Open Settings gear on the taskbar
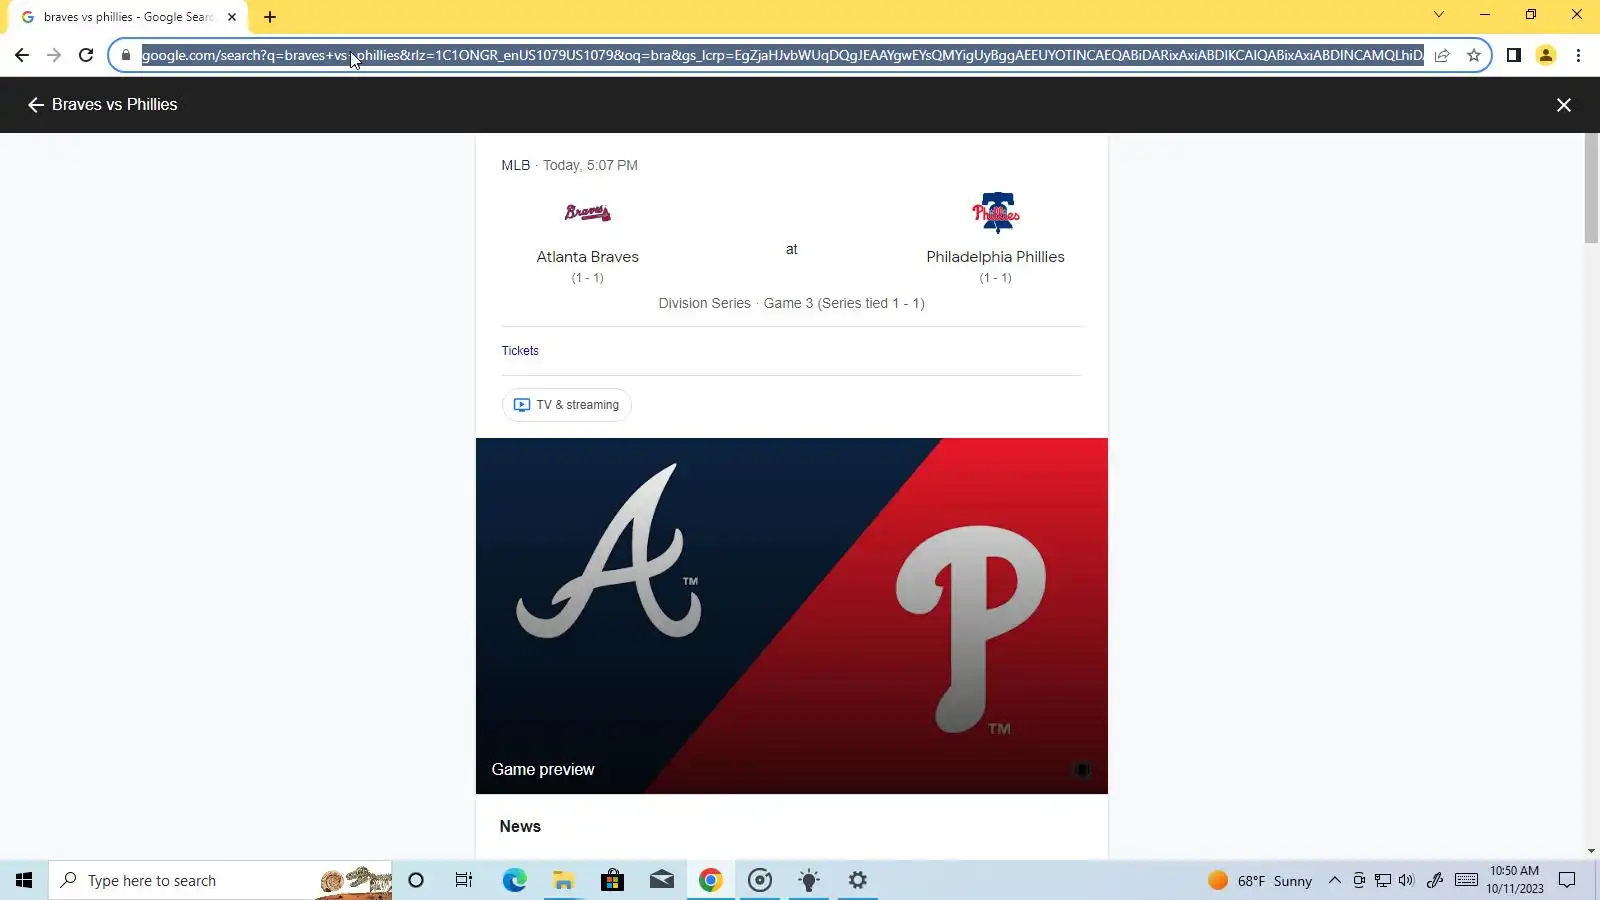The height and width of the screenshot is (900, 1600). point(858,880)
